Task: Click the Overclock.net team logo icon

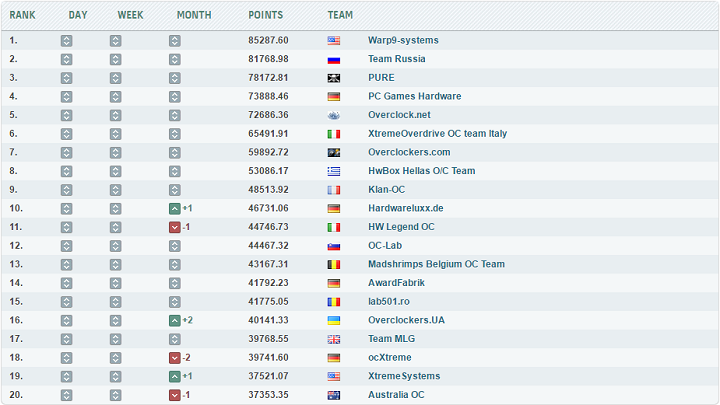Action: 333,115
